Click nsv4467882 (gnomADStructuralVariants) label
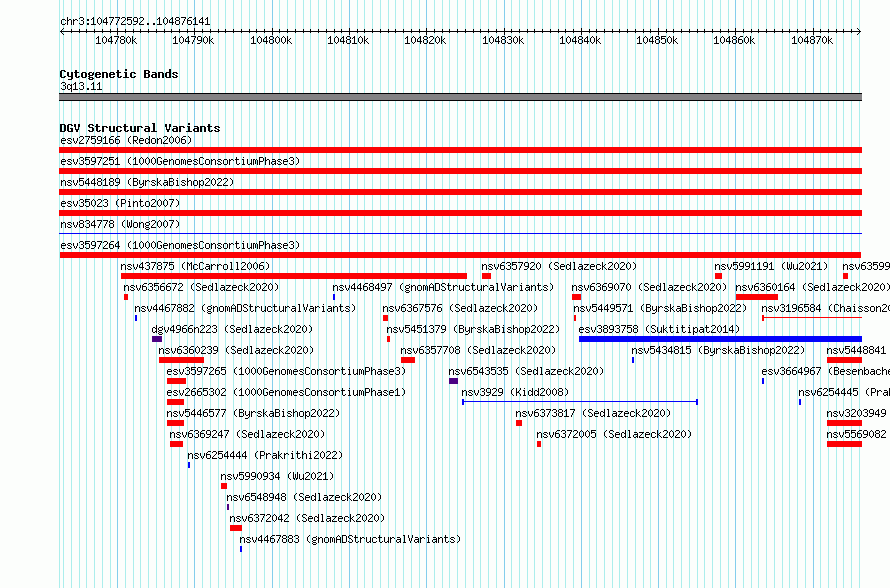Screen dimensions: 890x588 tap(245, 308)
